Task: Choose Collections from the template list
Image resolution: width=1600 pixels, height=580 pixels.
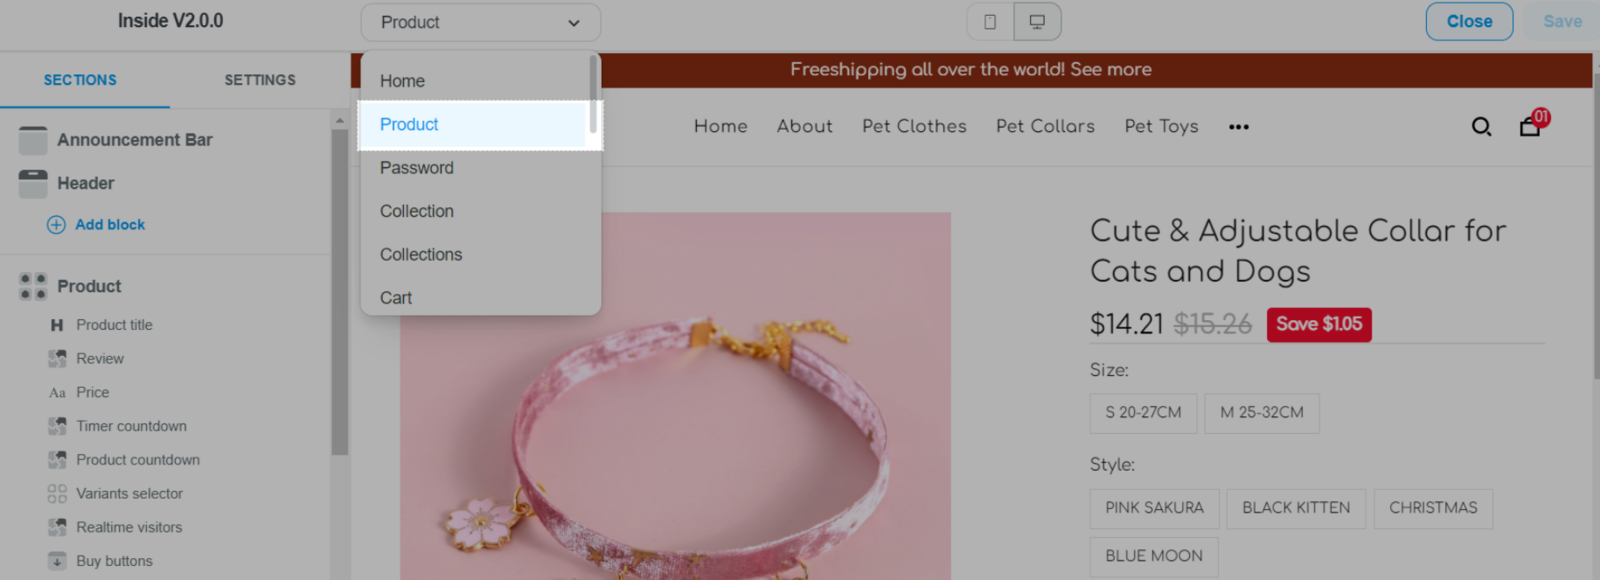Action: click(474, 255)
